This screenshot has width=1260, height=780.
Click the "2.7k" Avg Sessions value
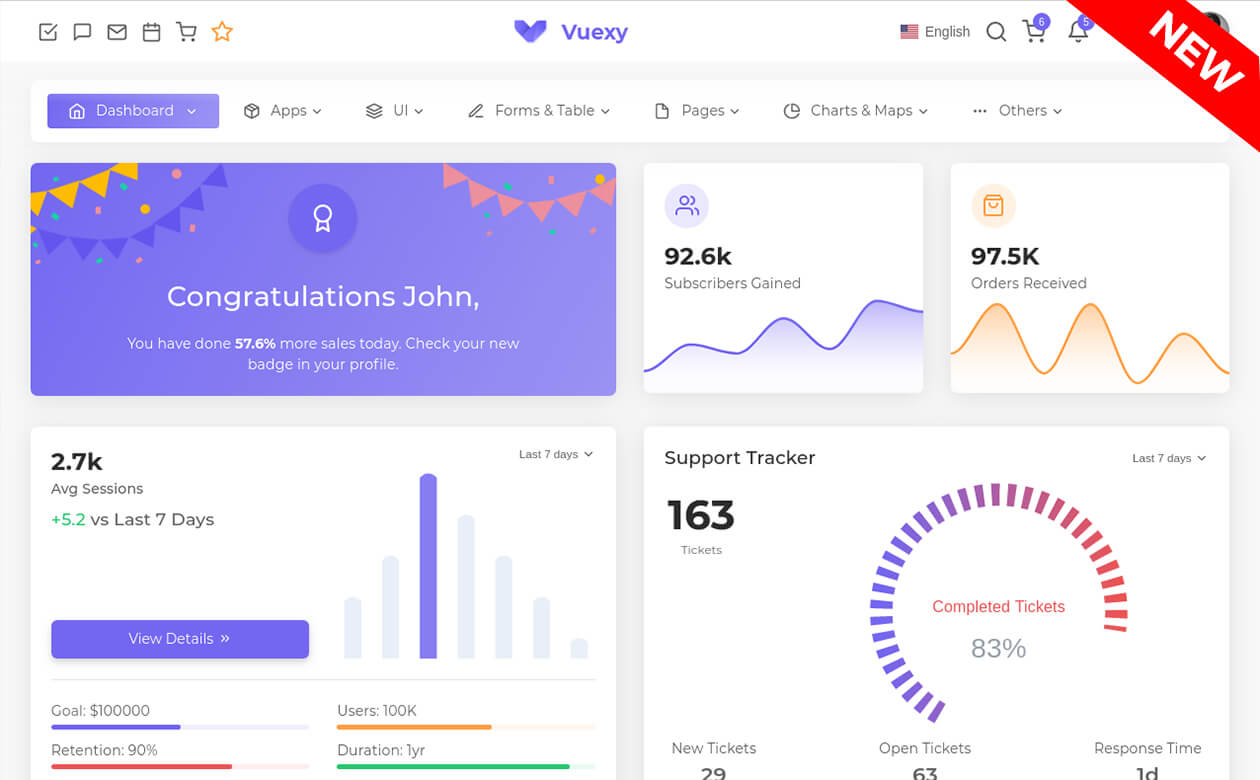tap(77, 462)
